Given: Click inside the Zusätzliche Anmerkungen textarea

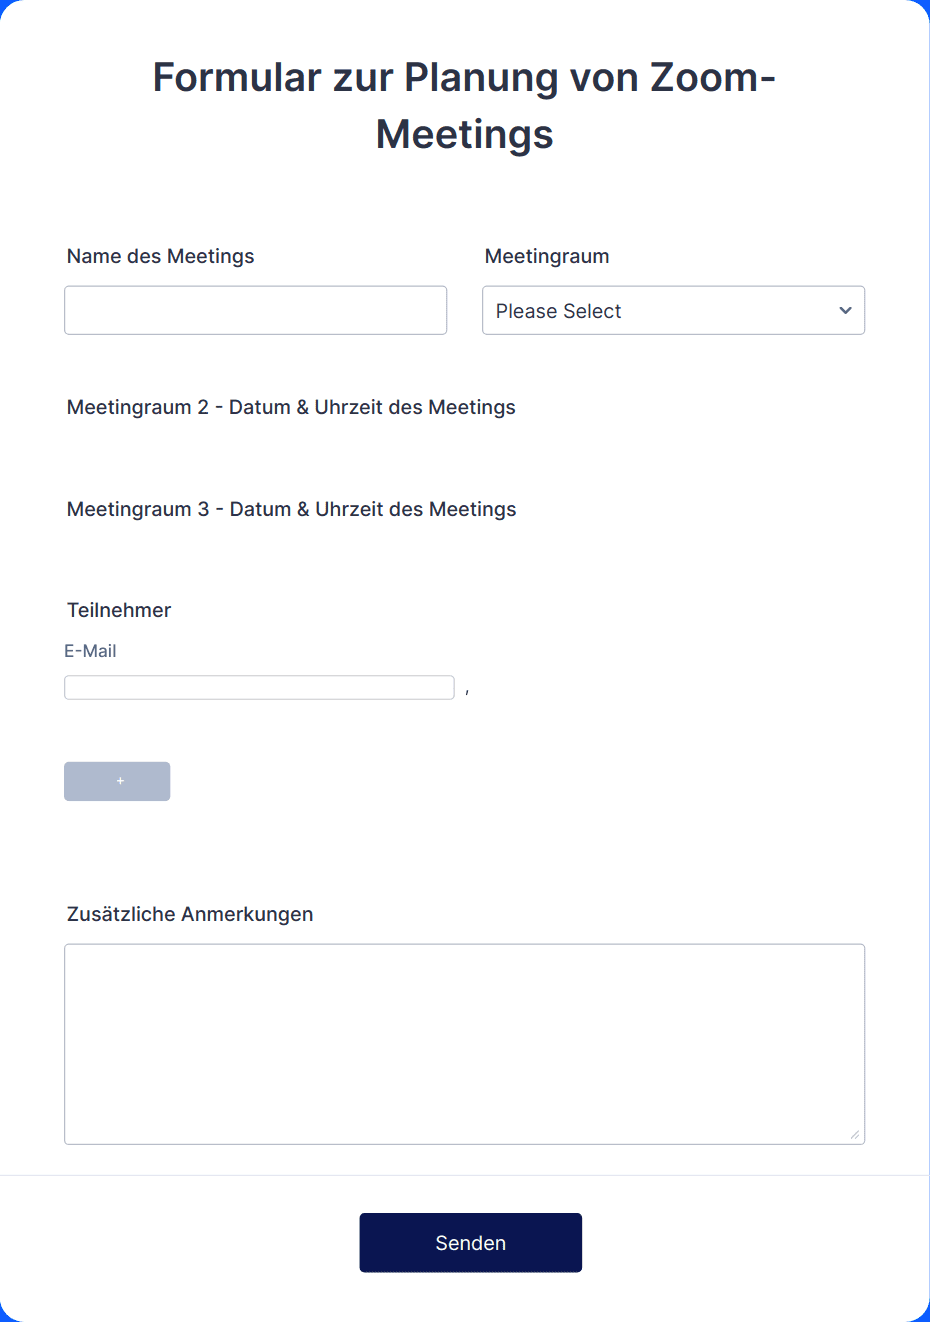Looking at the screenshot, I should tap(464, 1044).
